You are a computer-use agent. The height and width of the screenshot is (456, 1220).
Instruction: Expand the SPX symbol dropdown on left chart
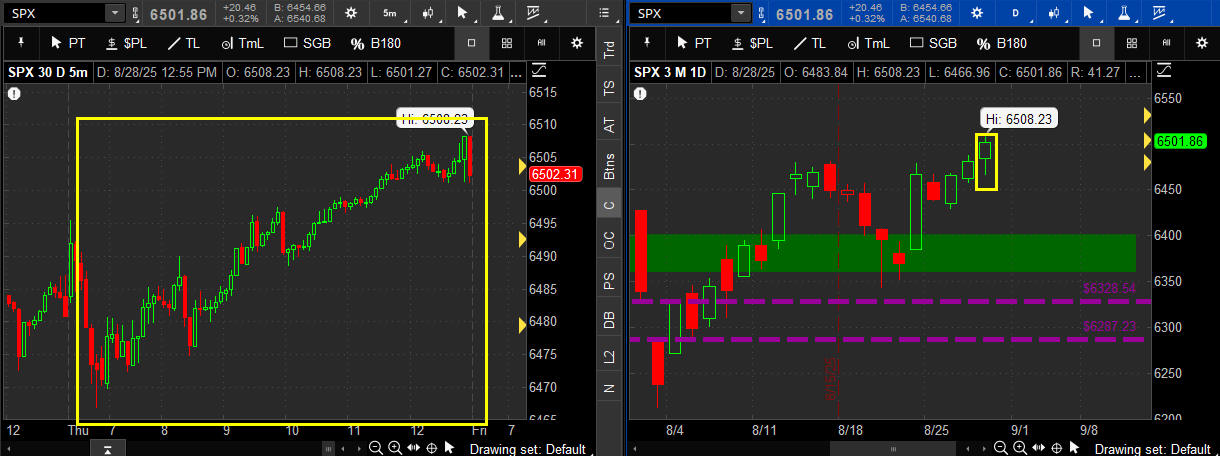tap(114, 13)
